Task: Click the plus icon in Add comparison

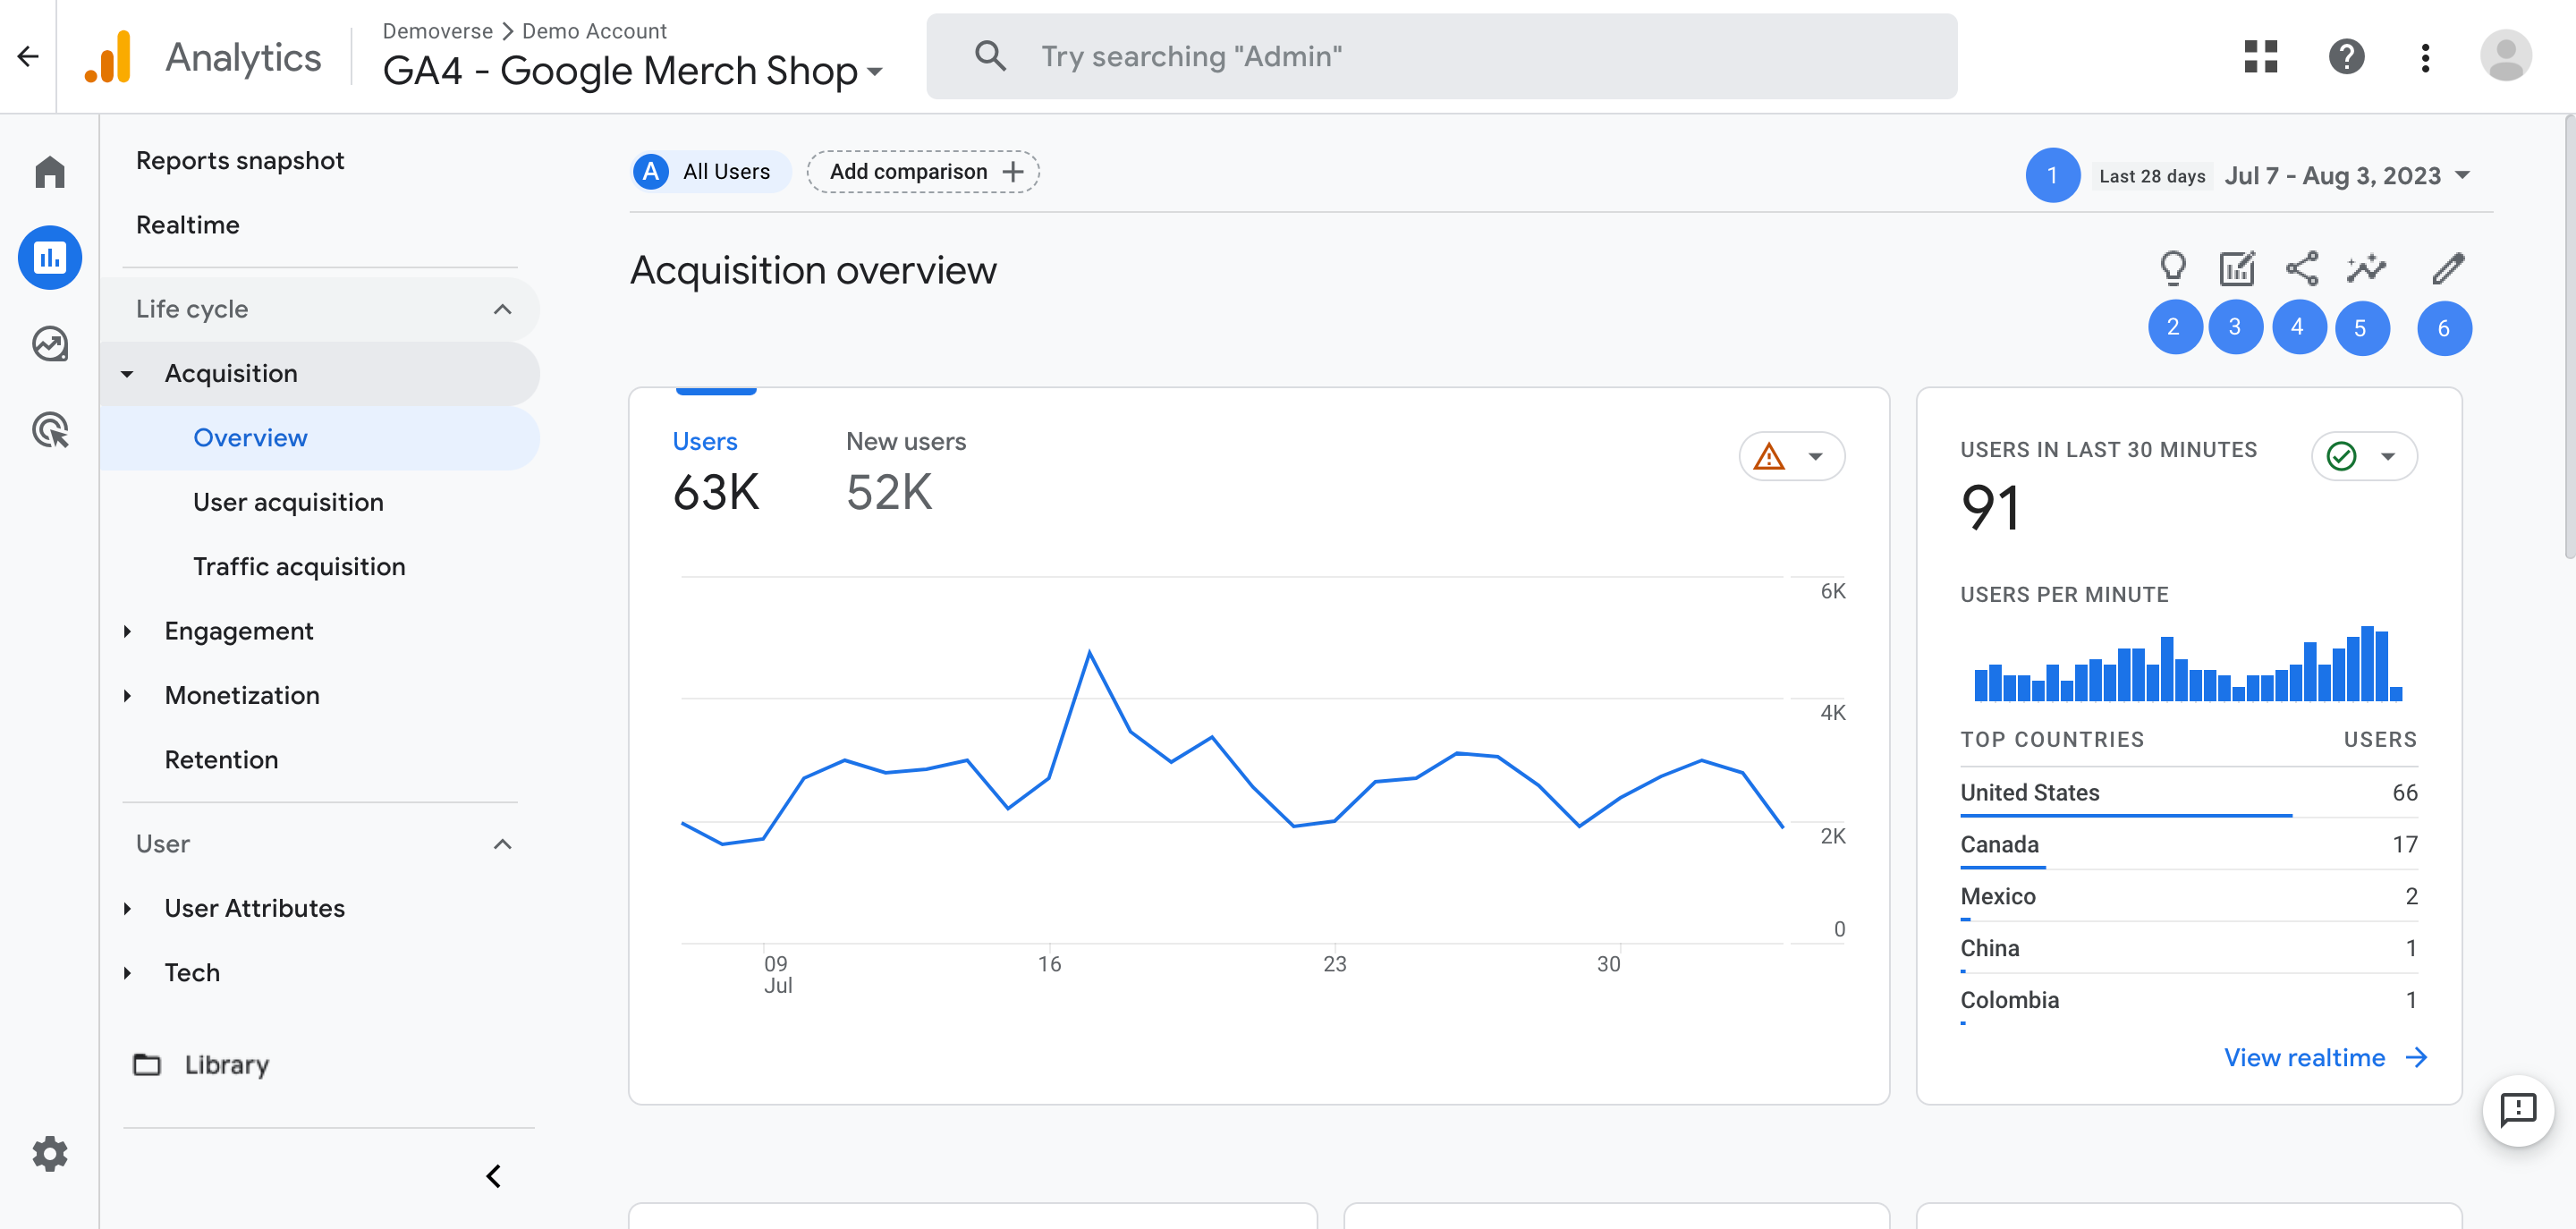Action: coord(1013,171)
